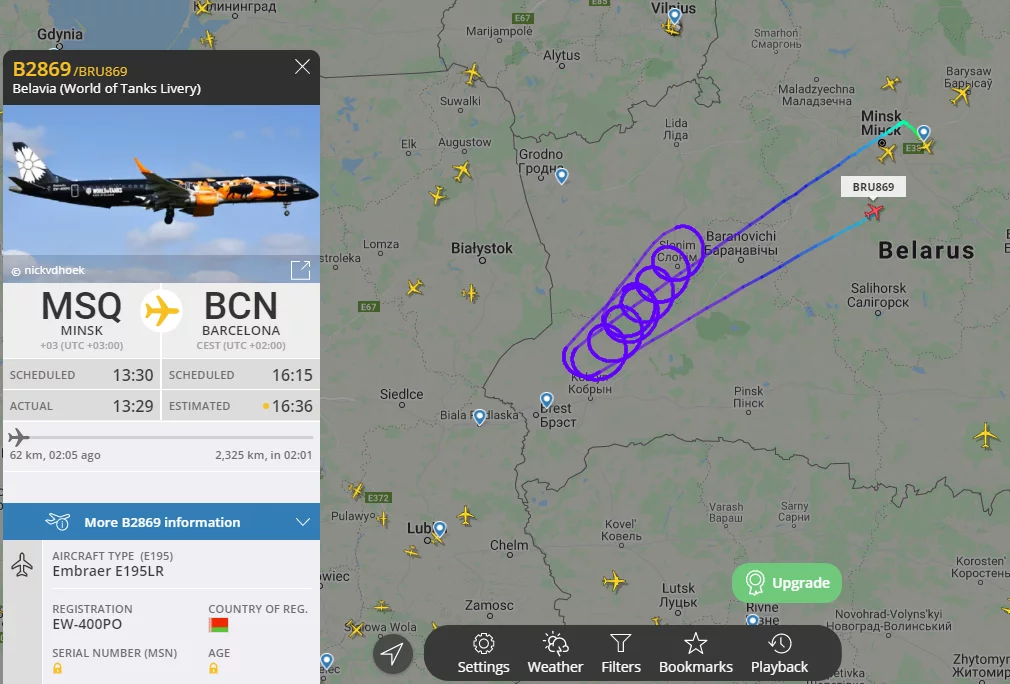Viewport: 1010px width, 684px height.
Task: Open the Settings gear in bottom toolbar
Action: [483, 653]
